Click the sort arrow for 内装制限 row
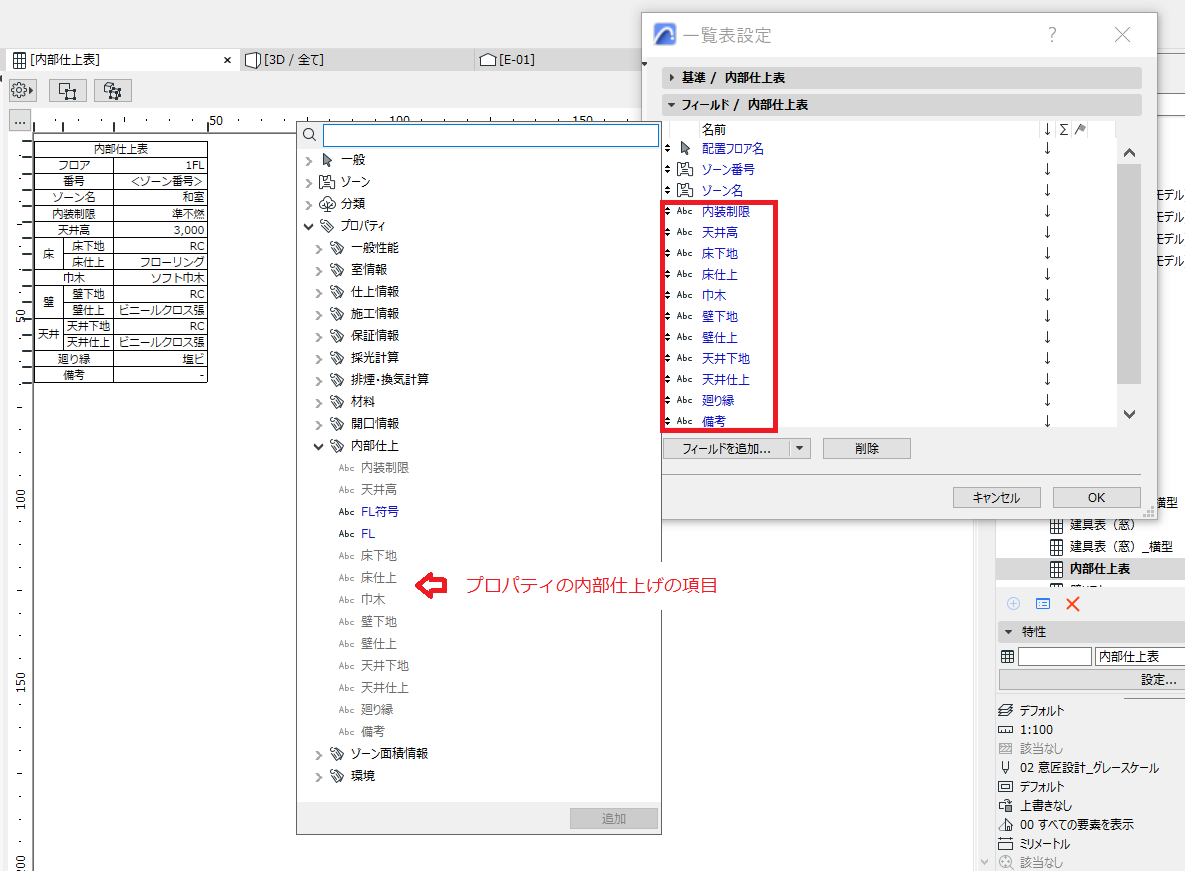This screenshot has width=1188, height=871. click(x=1047, y=211)
